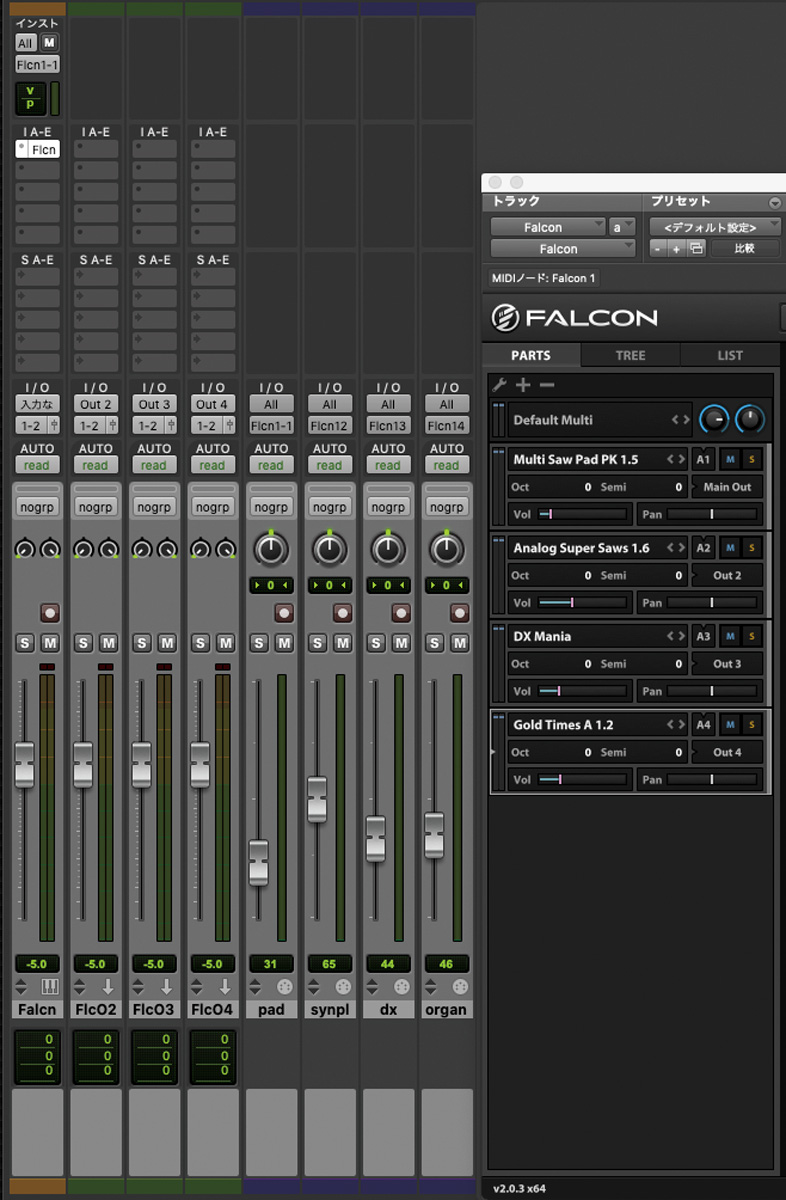Screen dimensions: 786x1200
Task: Switch to the PARTS tab
Action: (531, 355)
